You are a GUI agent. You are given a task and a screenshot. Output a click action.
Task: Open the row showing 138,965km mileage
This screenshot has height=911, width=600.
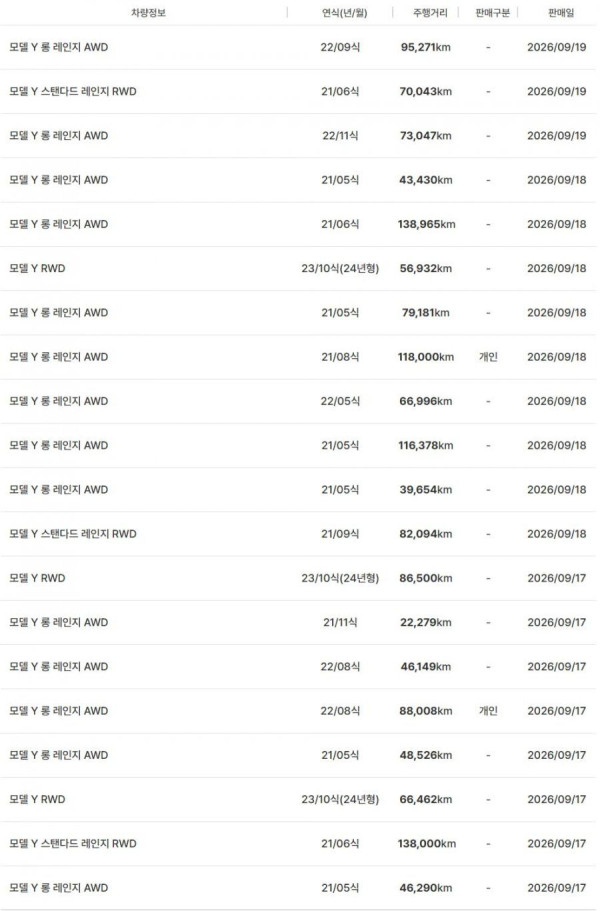[298, 224]
